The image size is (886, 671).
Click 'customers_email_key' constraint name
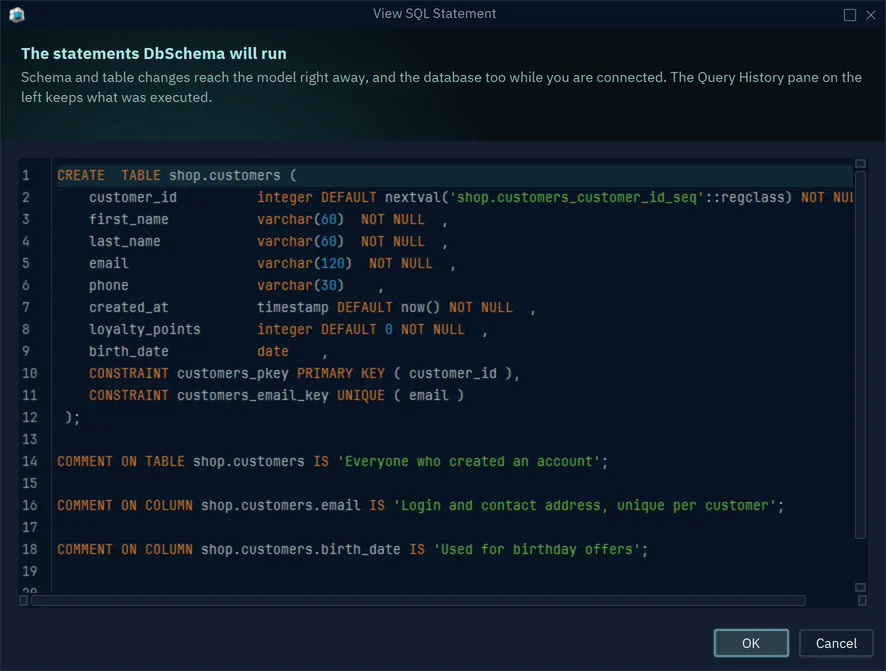253,395
